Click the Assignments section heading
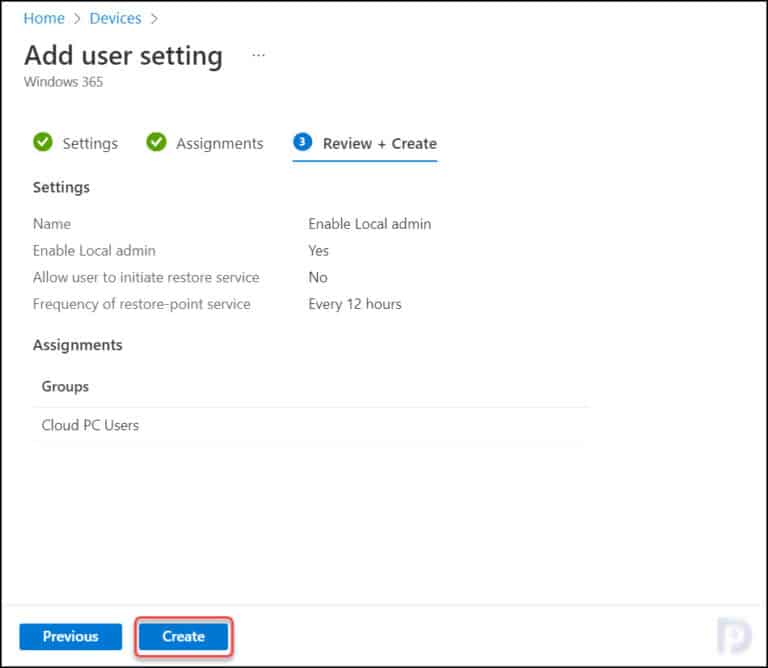The image size is (768, 668). [x=77, y=345]
